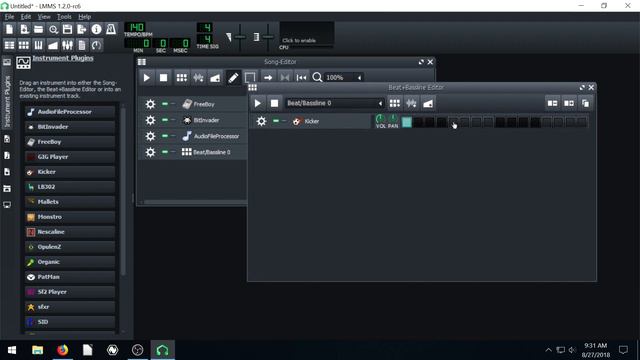Open the existing project folder icon
640x360 pixels.
38,29
